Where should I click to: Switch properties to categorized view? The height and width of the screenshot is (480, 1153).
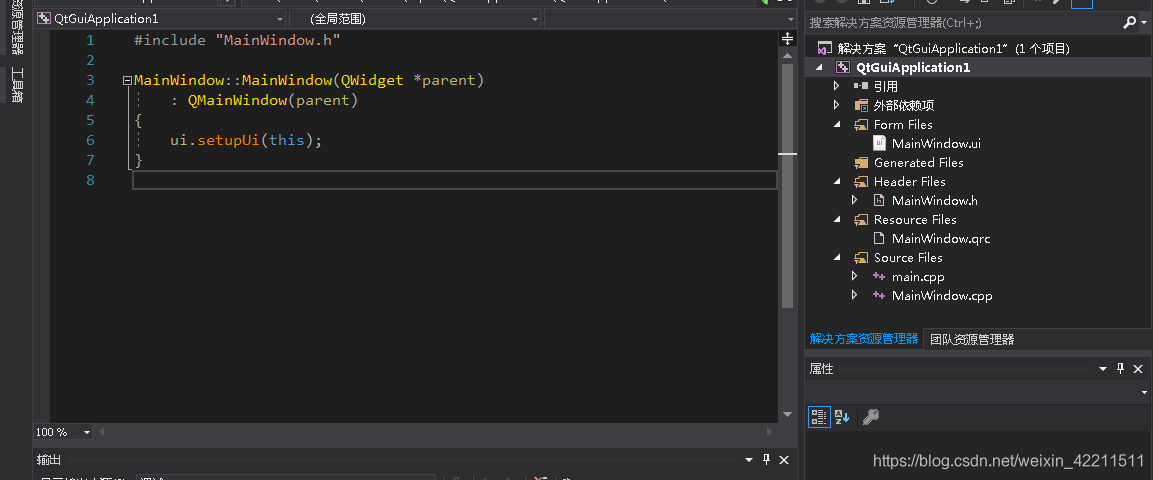[818, 418]
